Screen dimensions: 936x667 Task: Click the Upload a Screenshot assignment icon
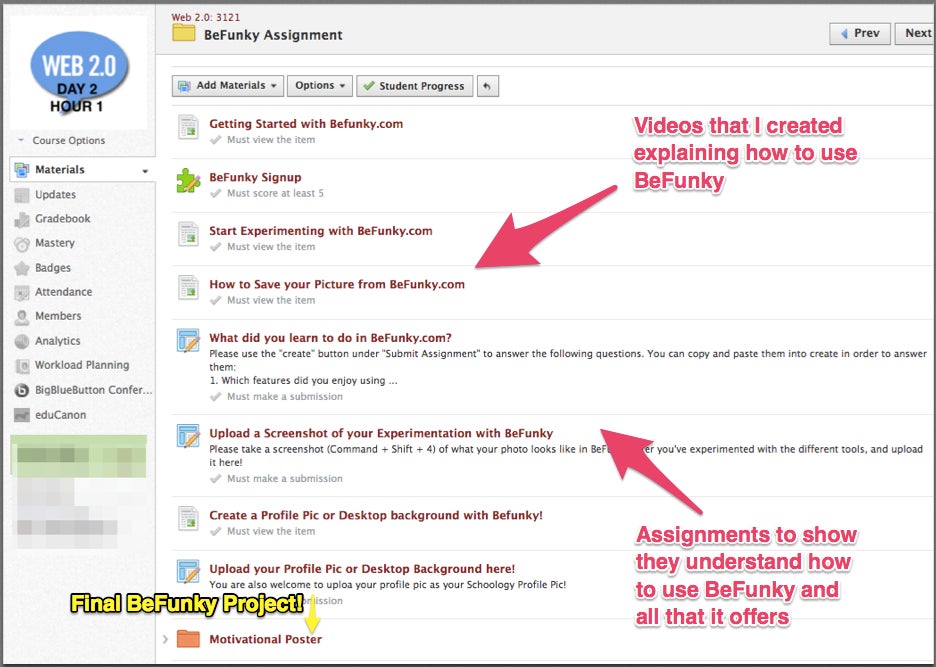[x=189, y=436]
